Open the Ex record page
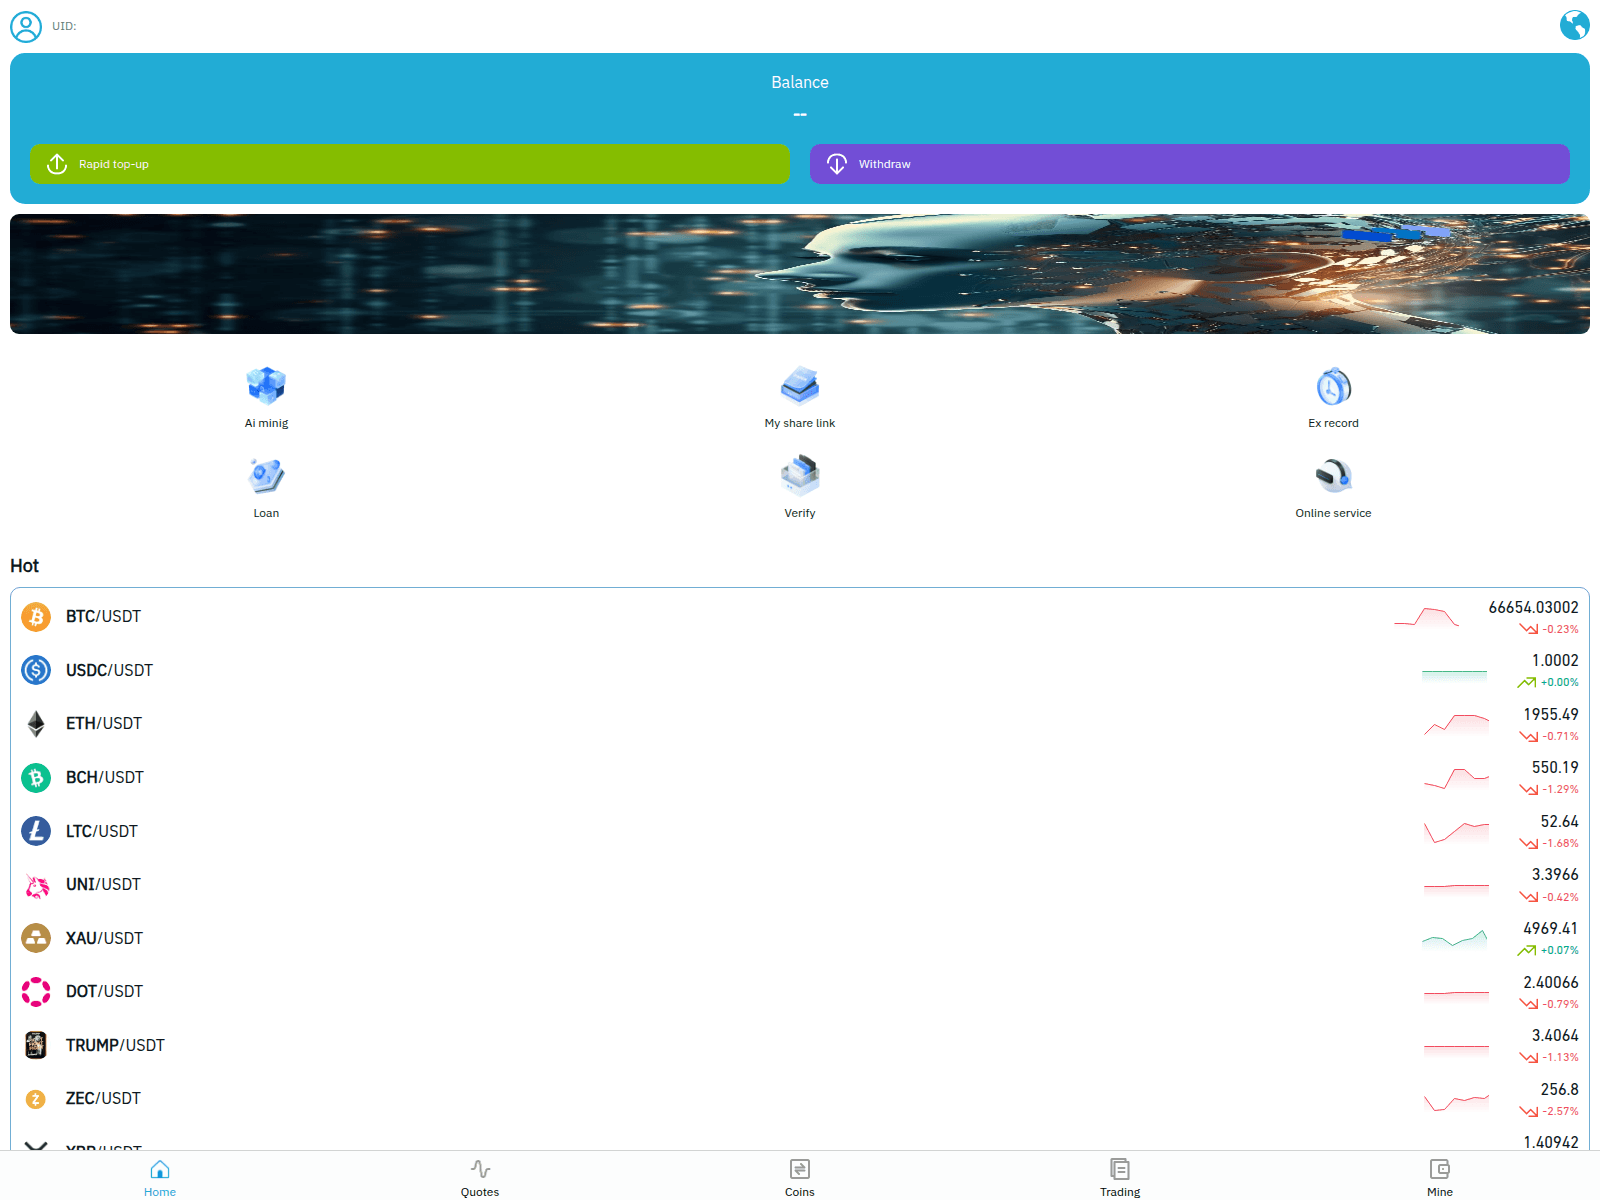The height and width of the screenshot is (1200, 1600). pyautogui.click(x=1333, y=397)
